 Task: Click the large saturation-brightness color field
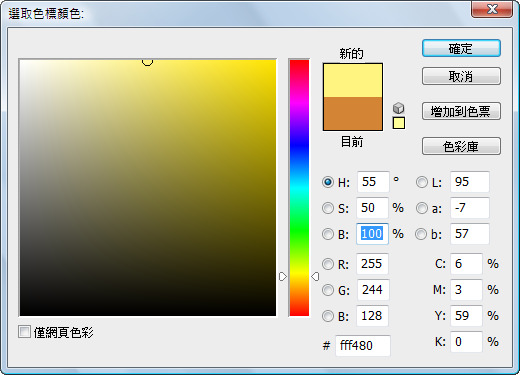pyautogui.click(x=148, y=188)
